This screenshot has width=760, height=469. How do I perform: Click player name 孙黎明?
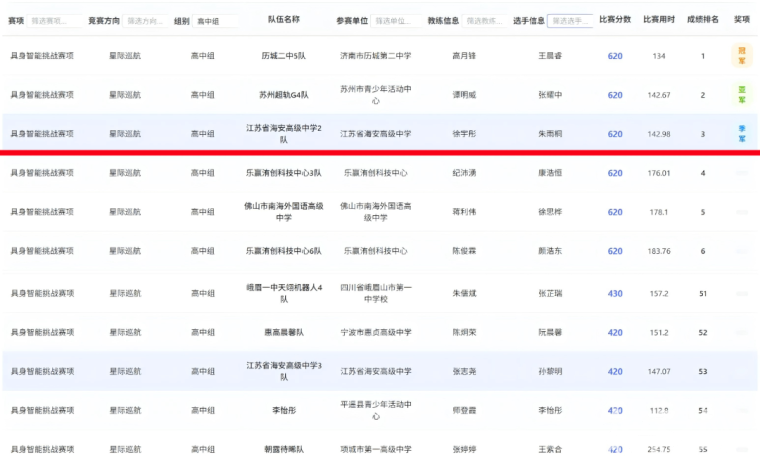[550, 371]
